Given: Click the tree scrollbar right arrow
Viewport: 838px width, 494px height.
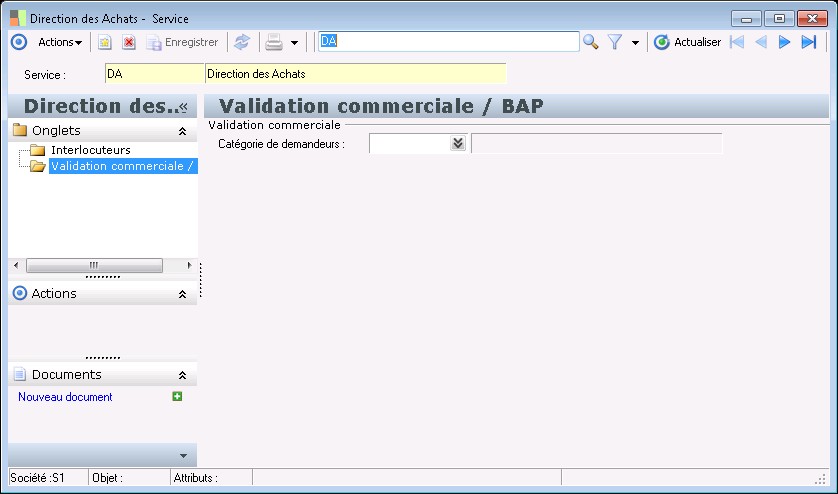Looking at the screenshot, I should (189, 265).
